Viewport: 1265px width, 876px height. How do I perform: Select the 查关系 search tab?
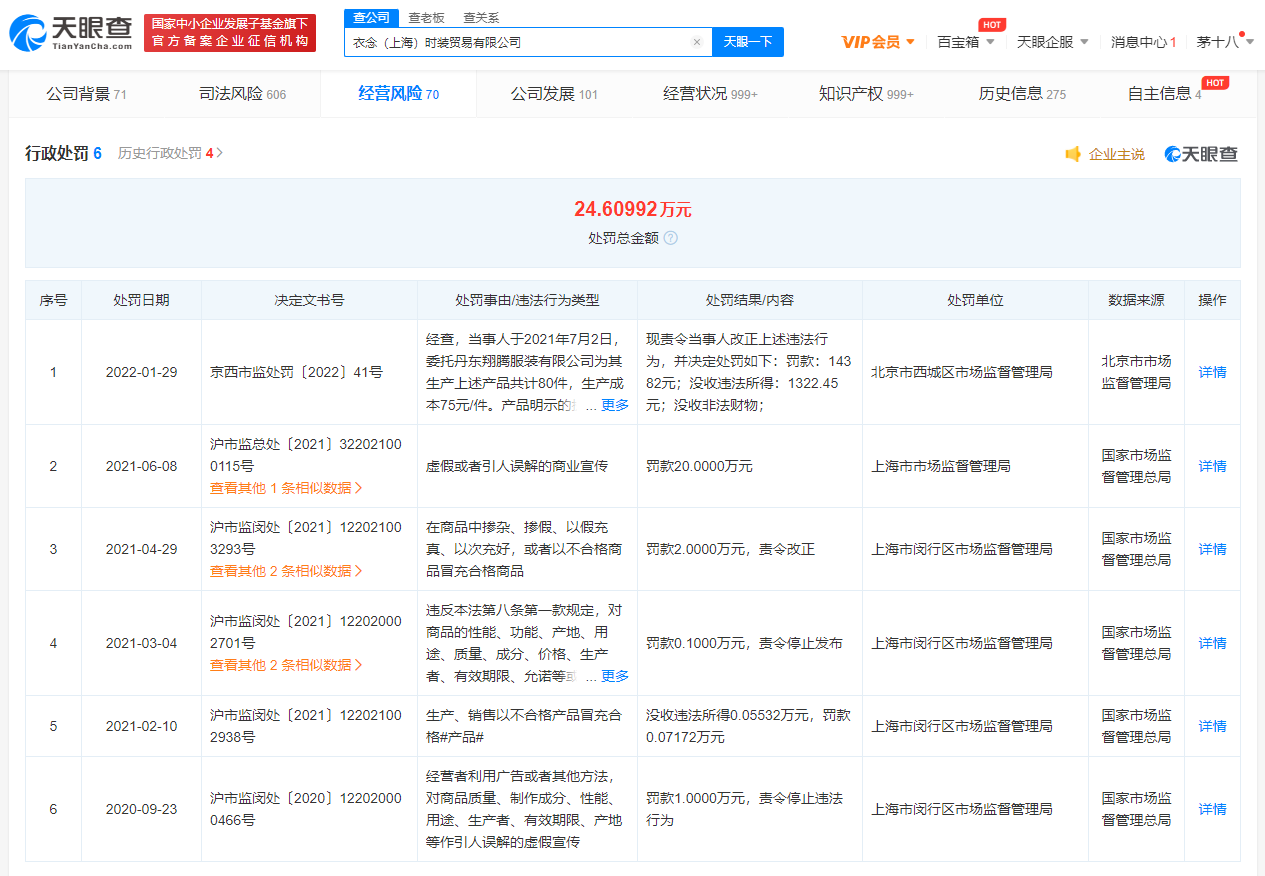click(x=481, y=17)
